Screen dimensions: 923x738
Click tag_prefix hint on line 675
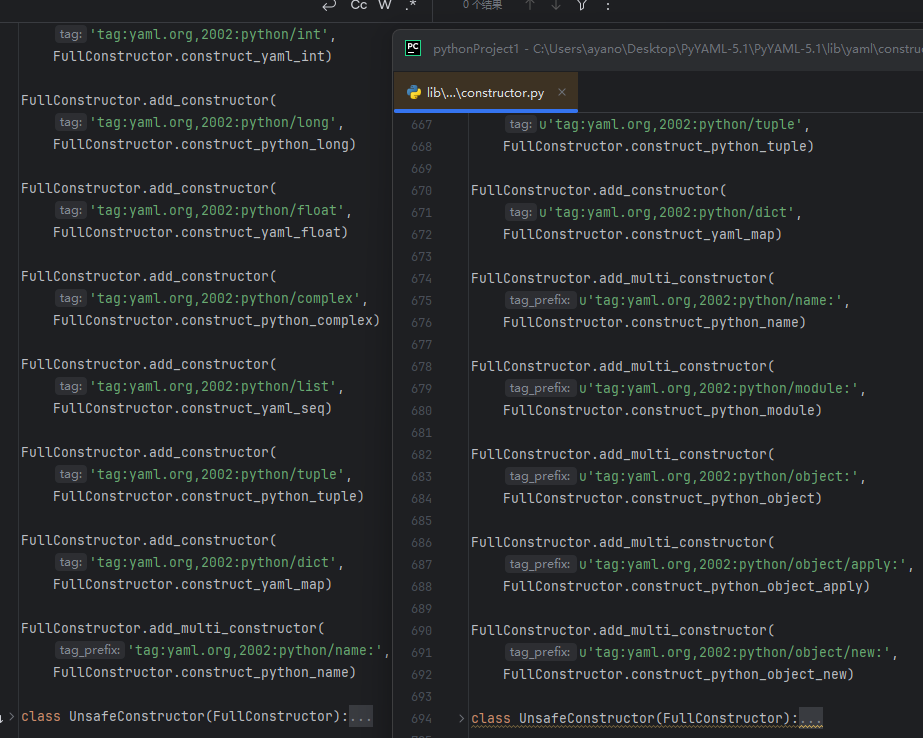point(539,301)
